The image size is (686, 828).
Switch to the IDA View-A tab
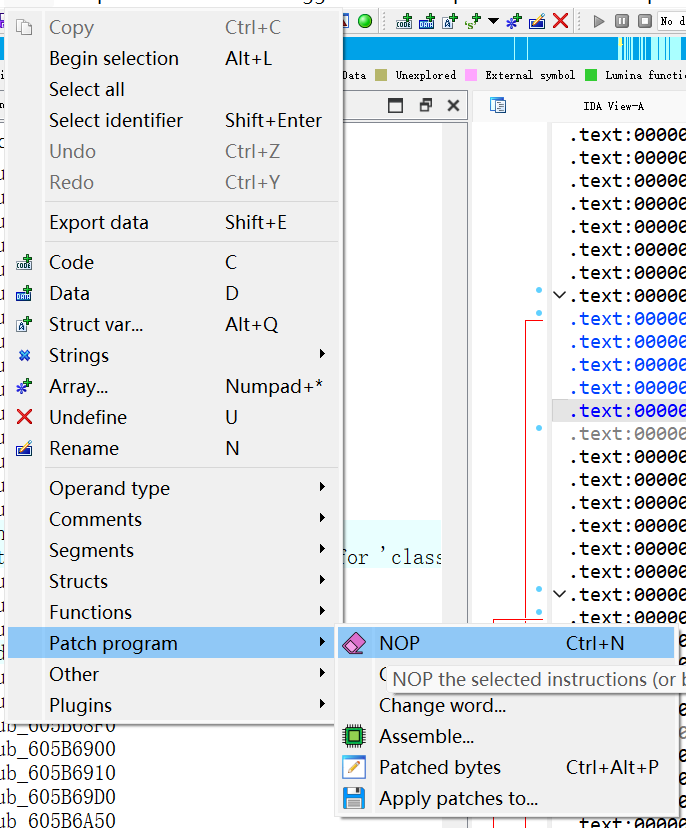tap(613, 106)
